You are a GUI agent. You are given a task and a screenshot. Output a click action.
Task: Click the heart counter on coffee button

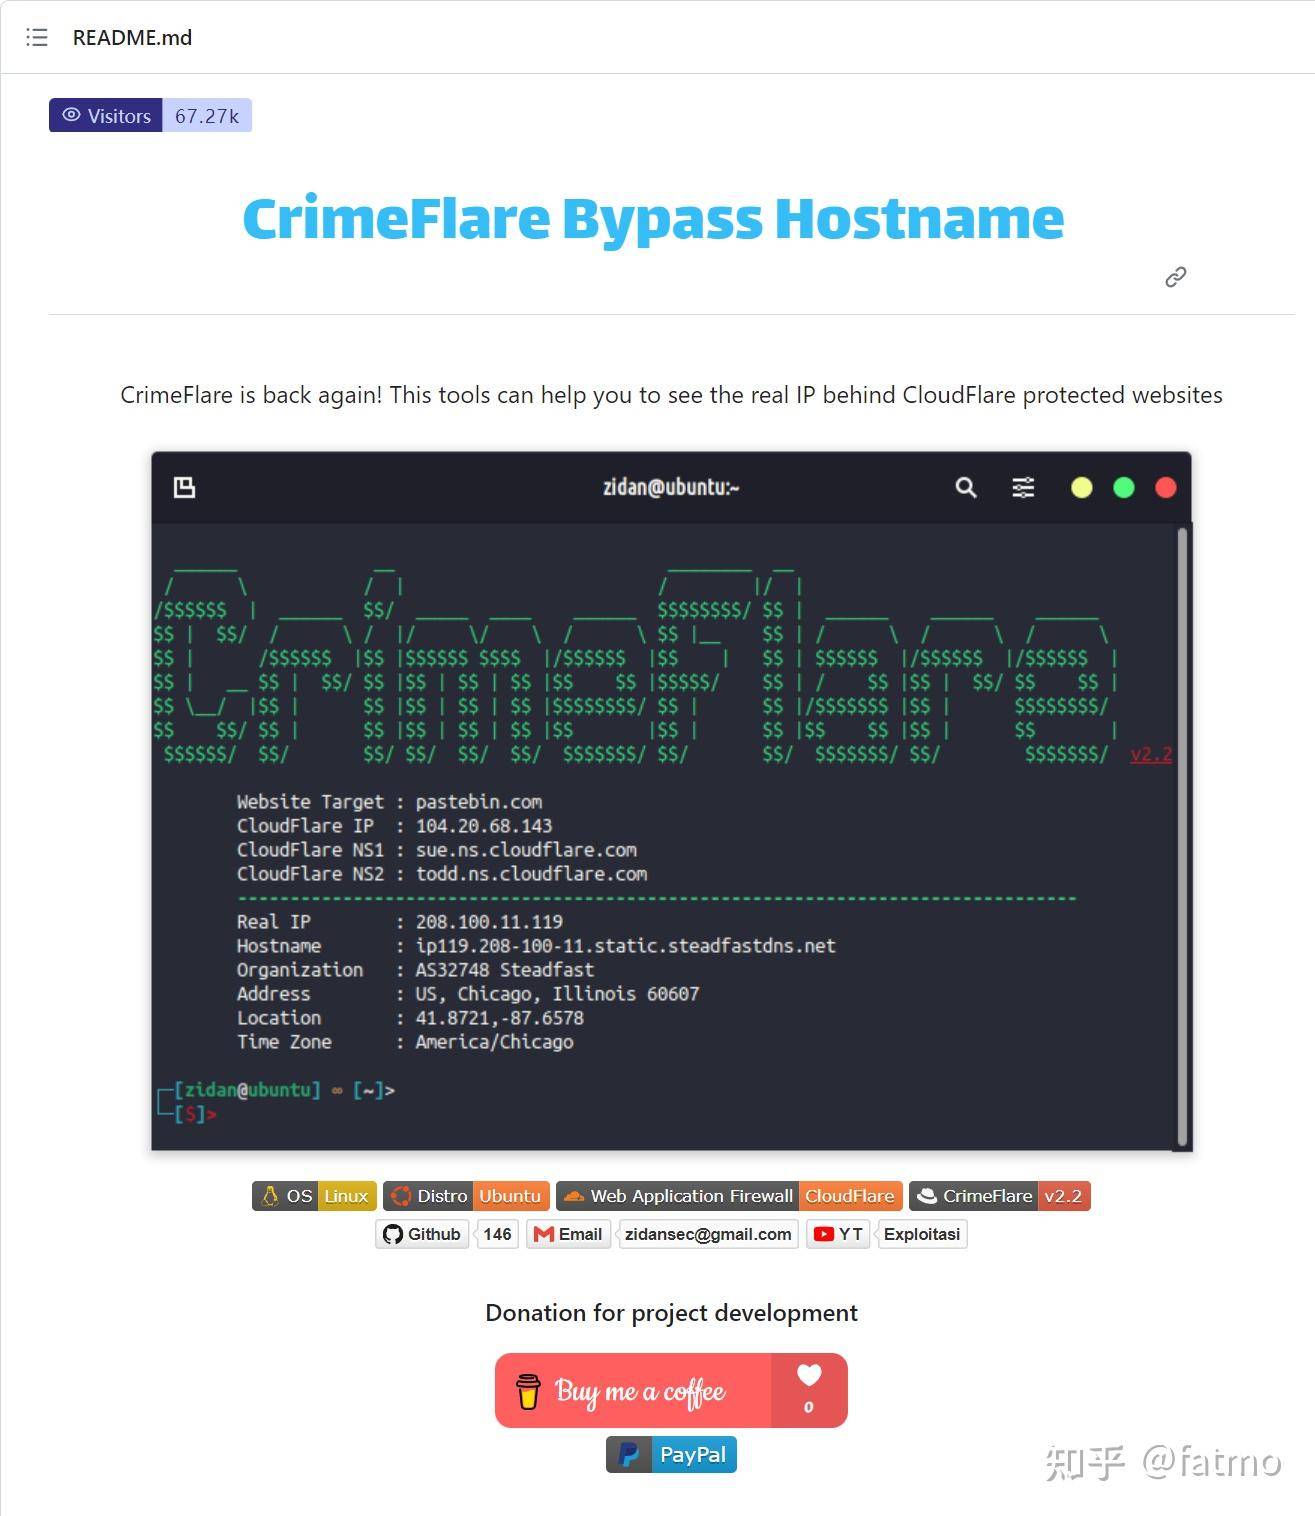[809, 1390]
